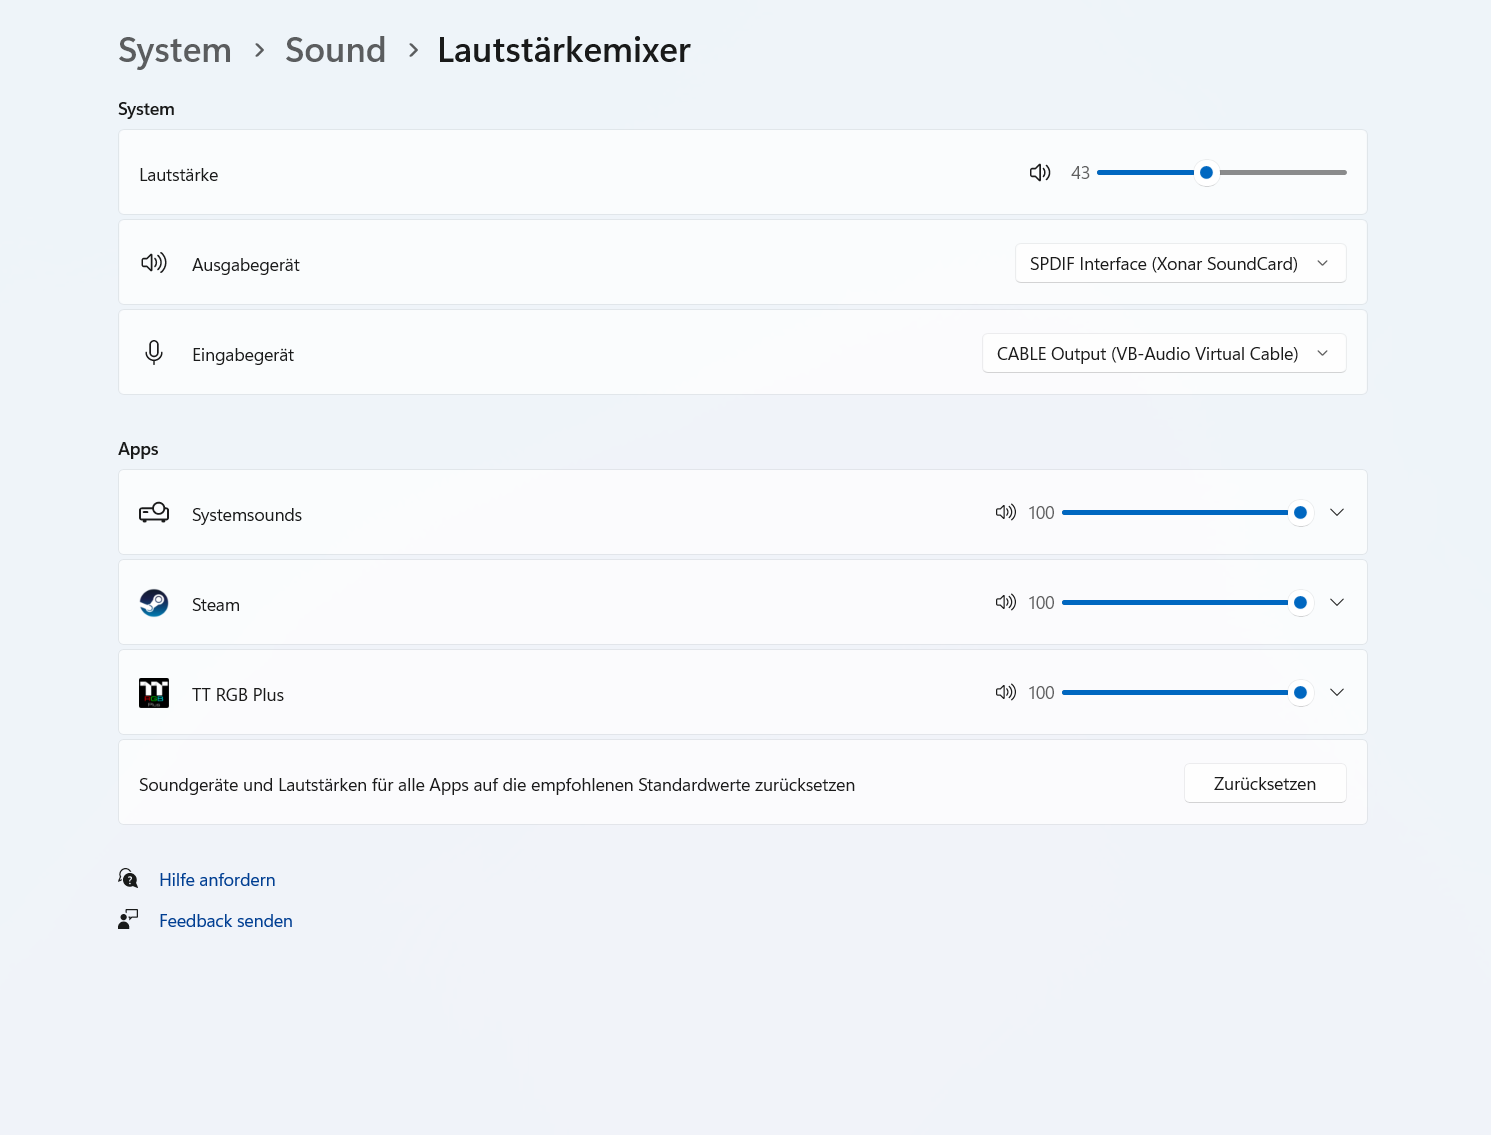Click the Soundgeräte und Lautstärken reset description
1491x1135 pixels.
click(497, 785)
